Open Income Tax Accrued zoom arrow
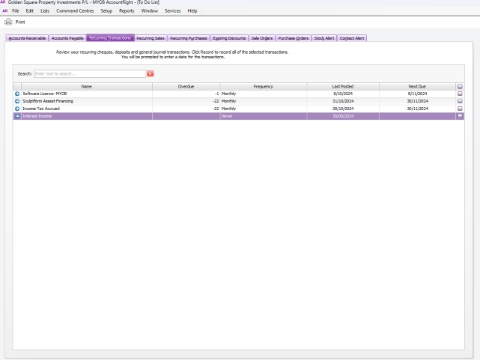The image size is (480, 360). (17, 109)
